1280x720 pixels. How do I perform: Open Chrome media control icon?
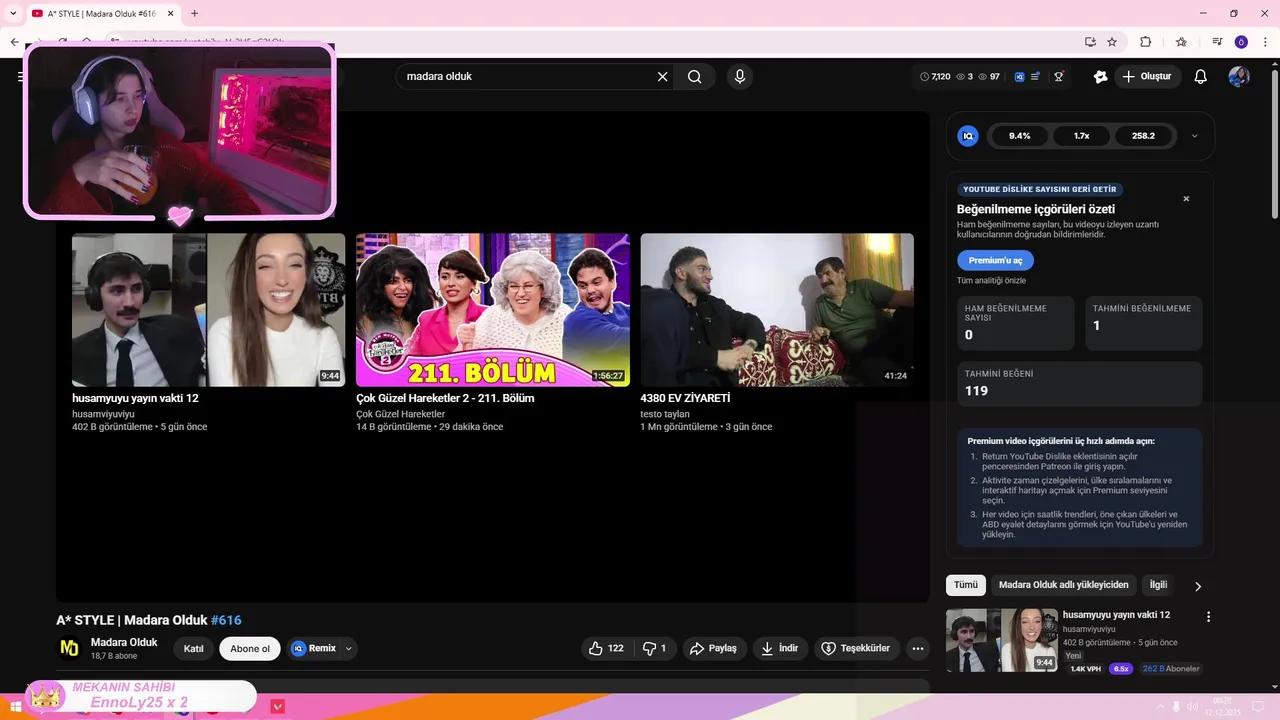pos(1217,42)
